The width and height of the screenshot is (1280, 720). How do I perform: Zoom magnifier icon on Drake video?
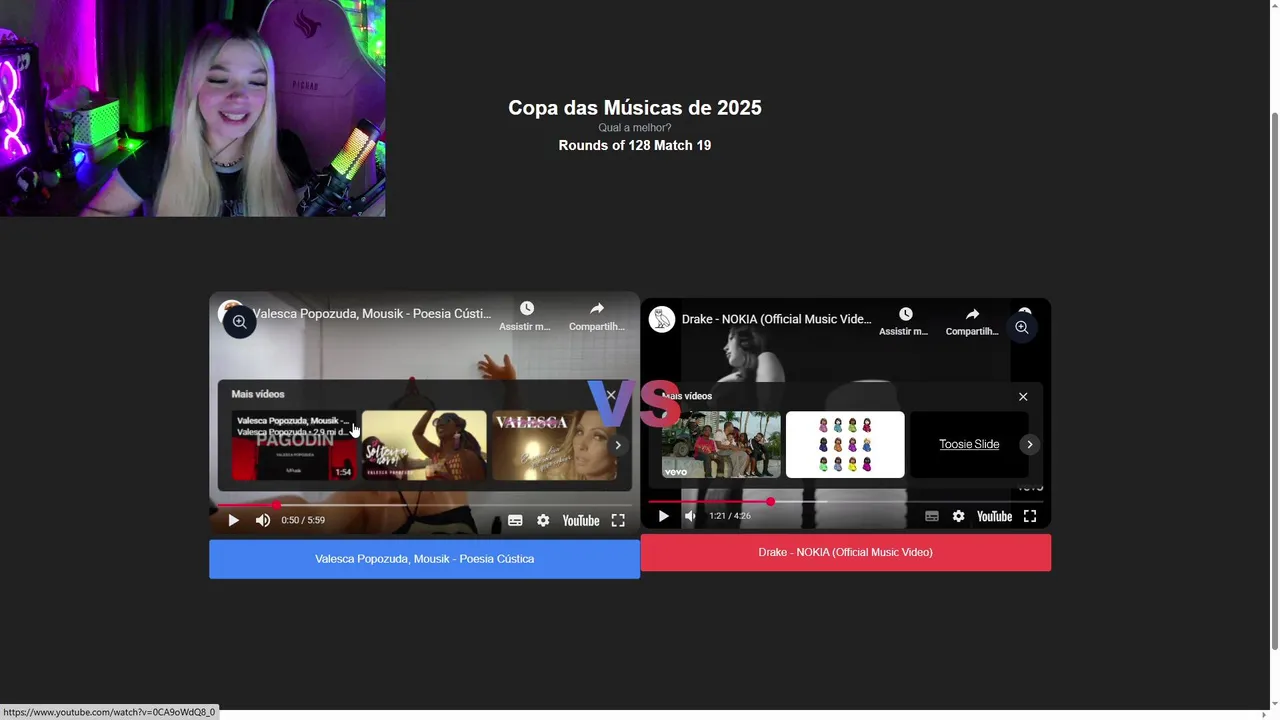[1022, 327]
